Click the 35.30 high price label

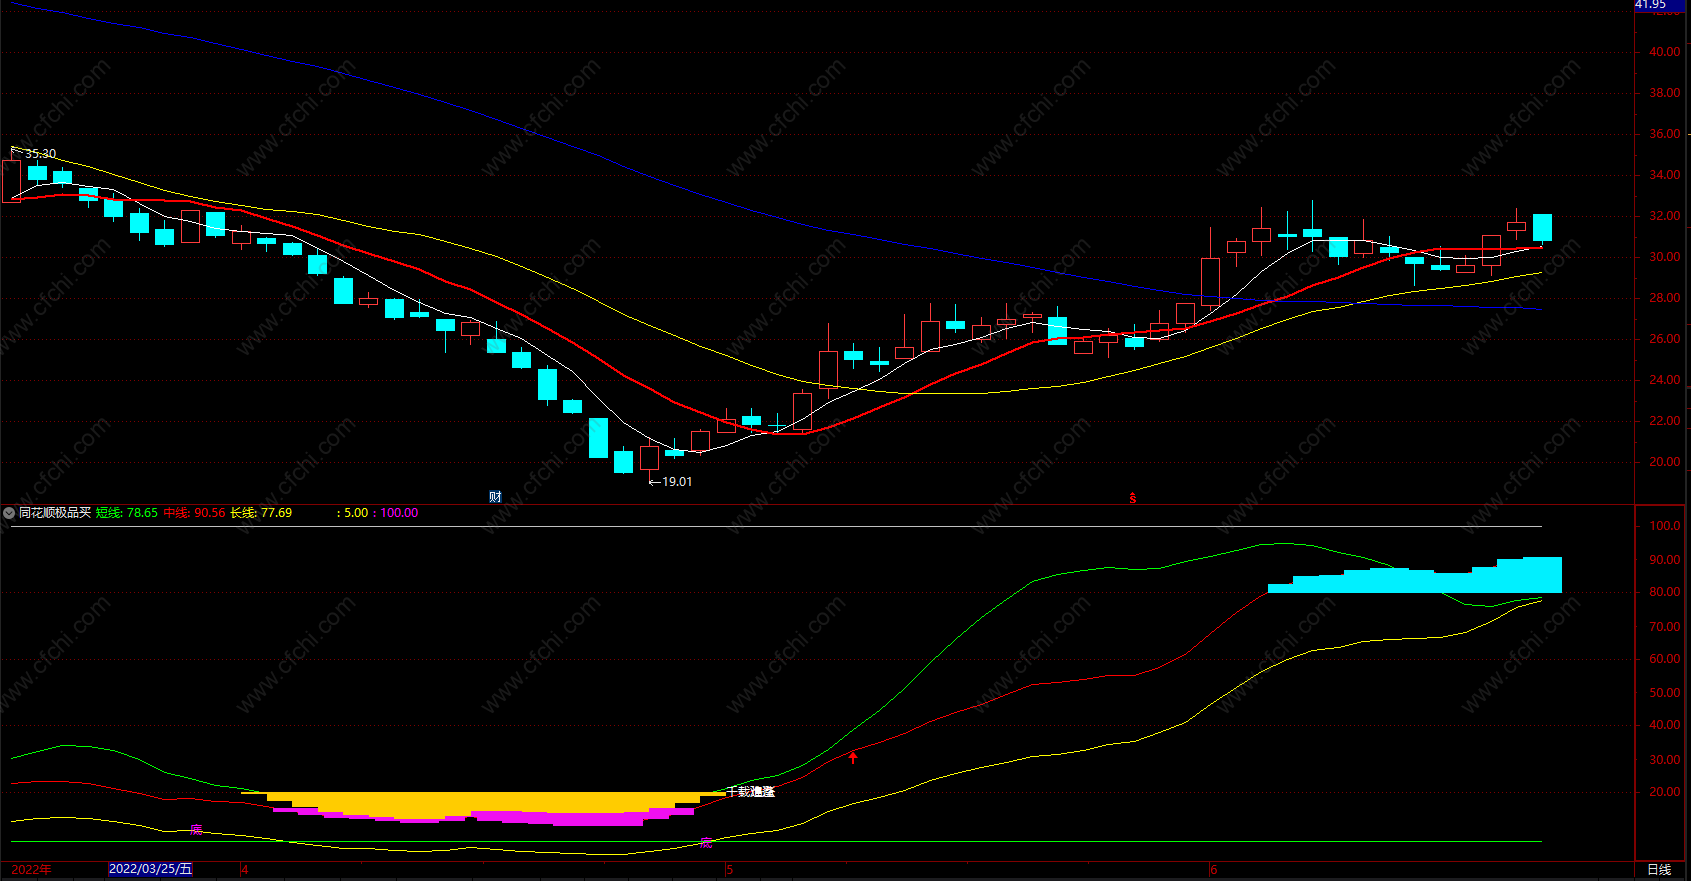[x=41, y=154]
